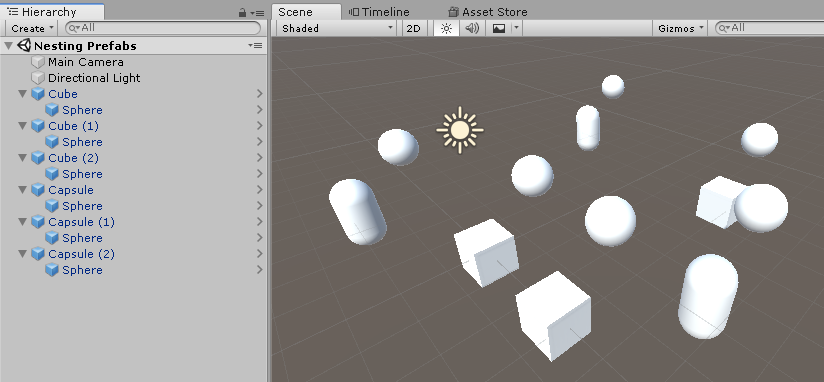Viewport: 824px width, 382px height.
Task: Open Nesting Prefabs scene options menu
Action: coord(255,46)
